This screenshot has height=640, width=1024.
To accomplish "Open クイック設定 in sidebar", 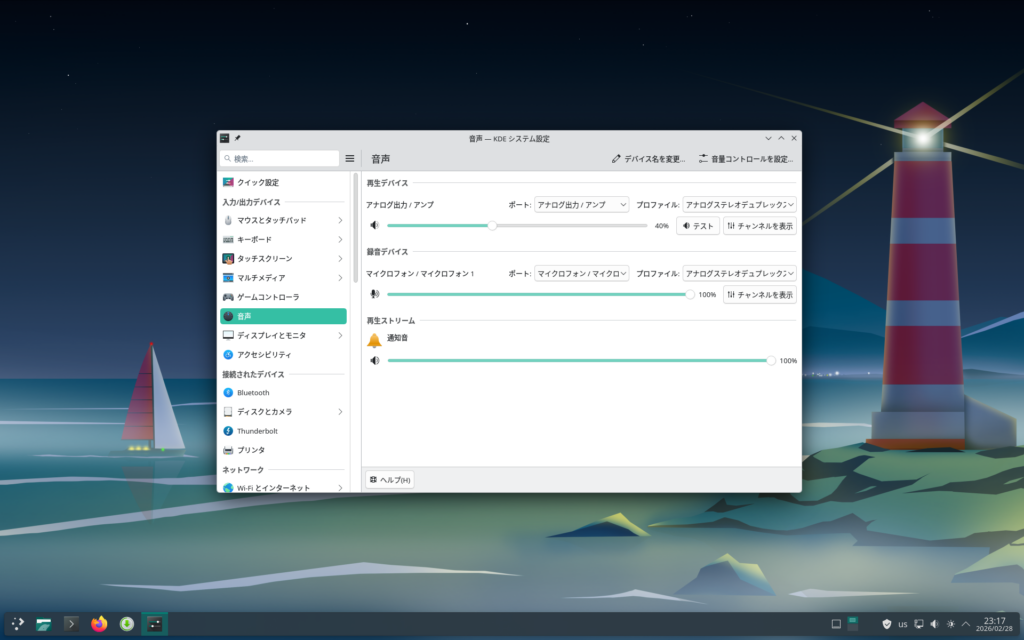I will [258, 182].
